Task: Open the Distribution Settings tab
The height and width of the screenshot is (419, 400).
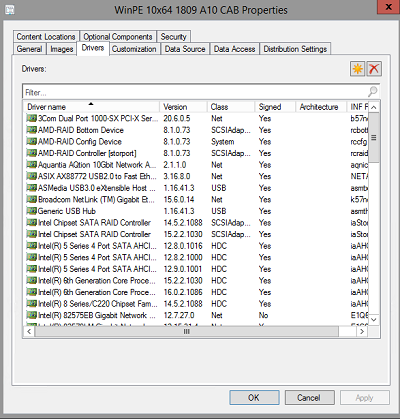Action: tap(295, 49)
